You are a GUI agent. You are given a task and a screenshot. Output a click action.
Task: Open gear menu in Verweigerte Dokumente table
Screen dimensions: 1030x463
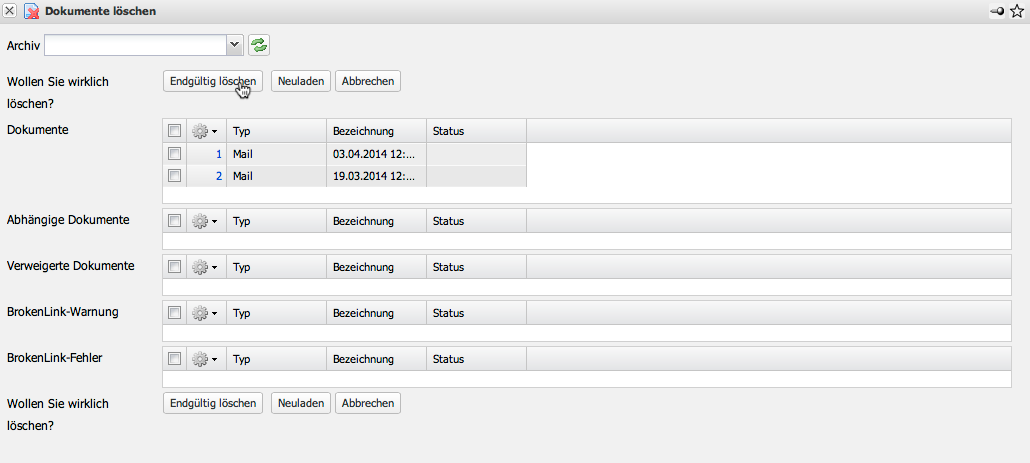[x=205, y=267]
